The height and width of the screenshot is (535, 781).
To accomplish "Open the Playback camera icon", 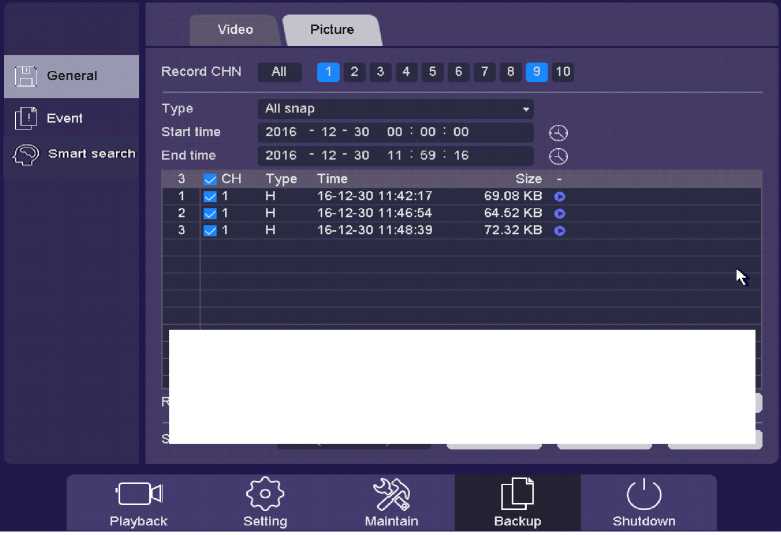I will [x=138, y=494].
